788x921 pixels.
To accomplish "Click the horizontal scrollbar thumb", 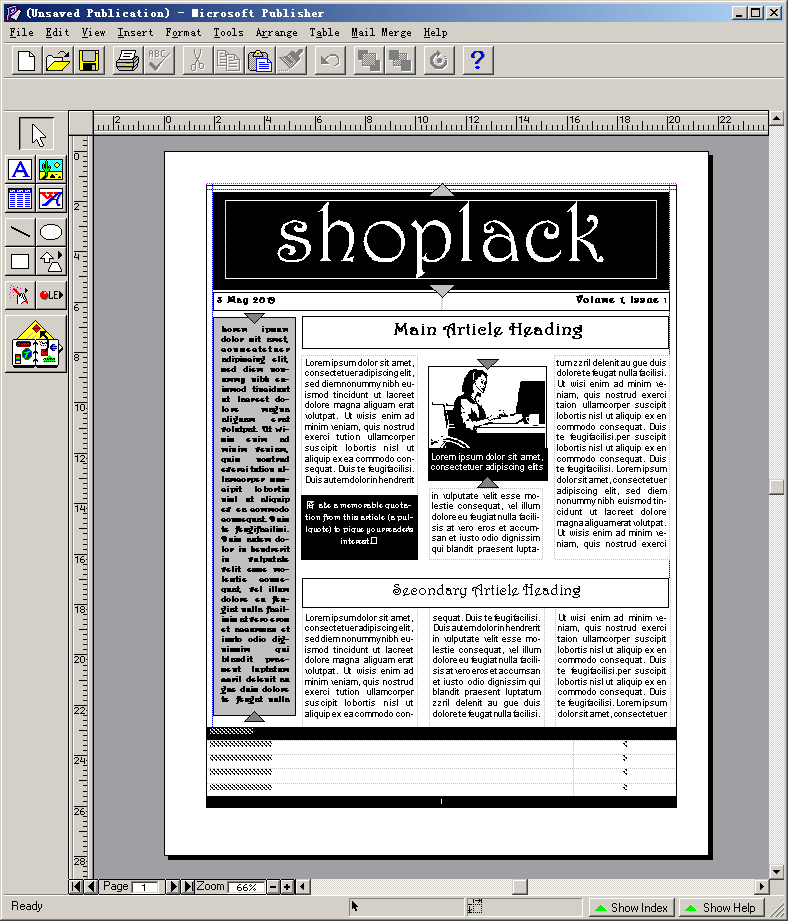I will coord(519,887).
